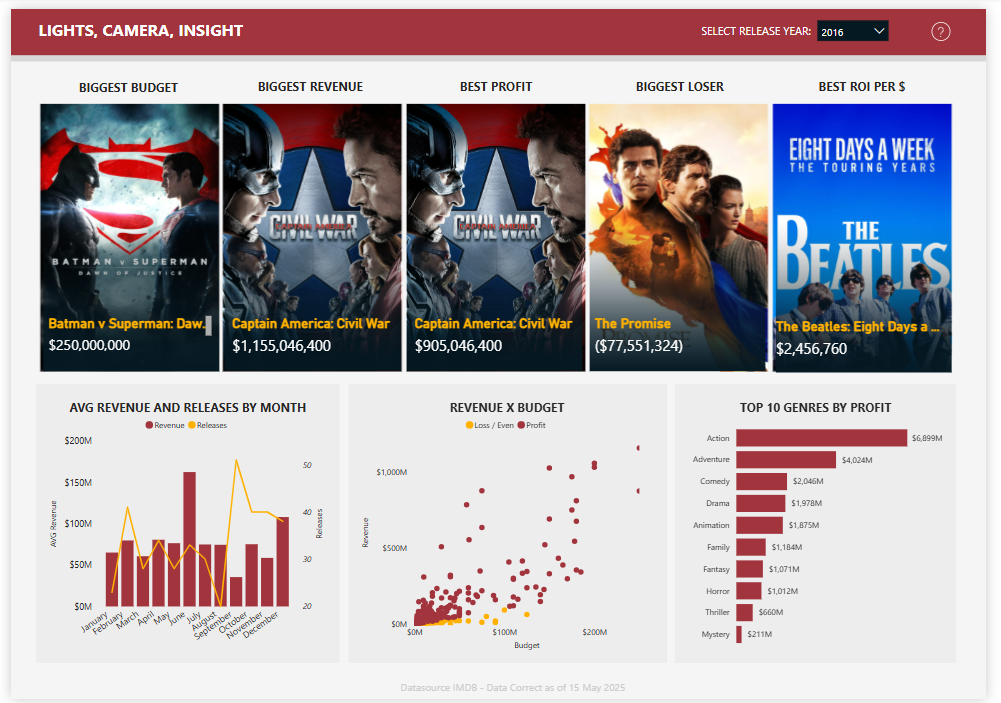Select the Loss / Even legend item
1001x703 pixels.
[x=469, y=425]
